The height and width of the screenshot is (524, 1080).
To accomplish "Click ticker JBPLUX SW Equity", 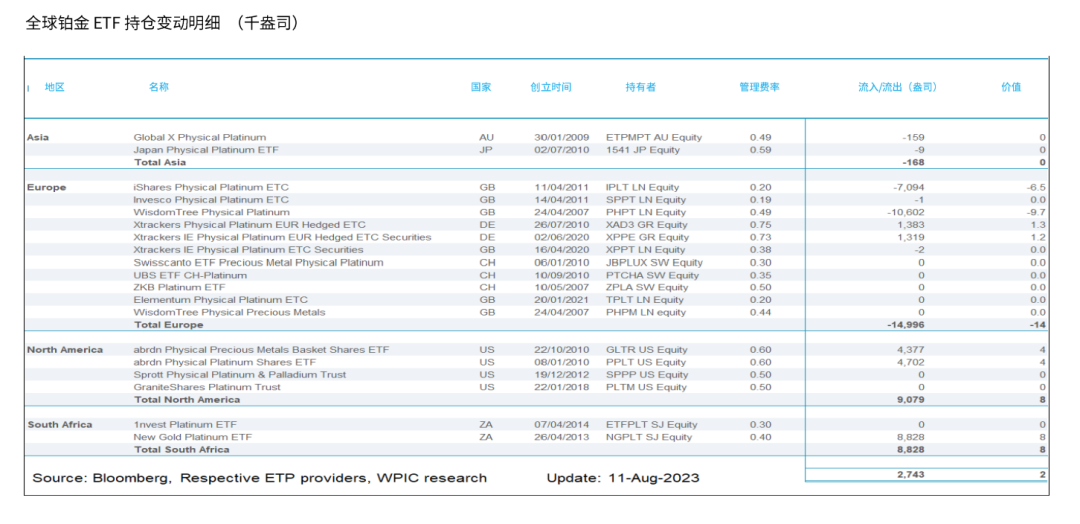I will click(x=654, y=262).
